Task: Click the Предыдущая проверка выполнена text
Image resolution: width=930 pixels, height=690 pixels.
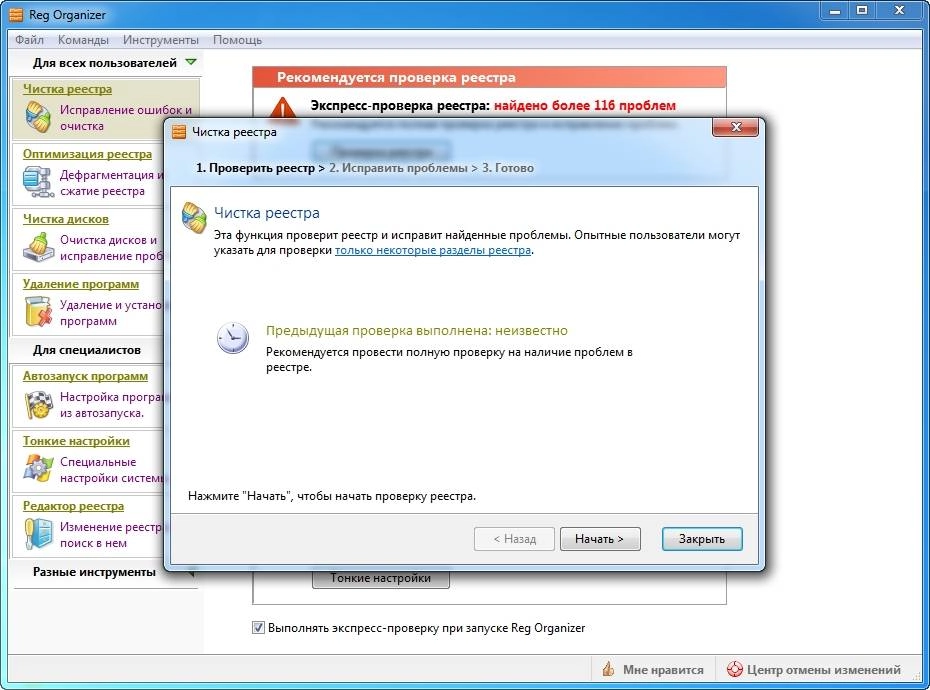Action: [416, 330]
